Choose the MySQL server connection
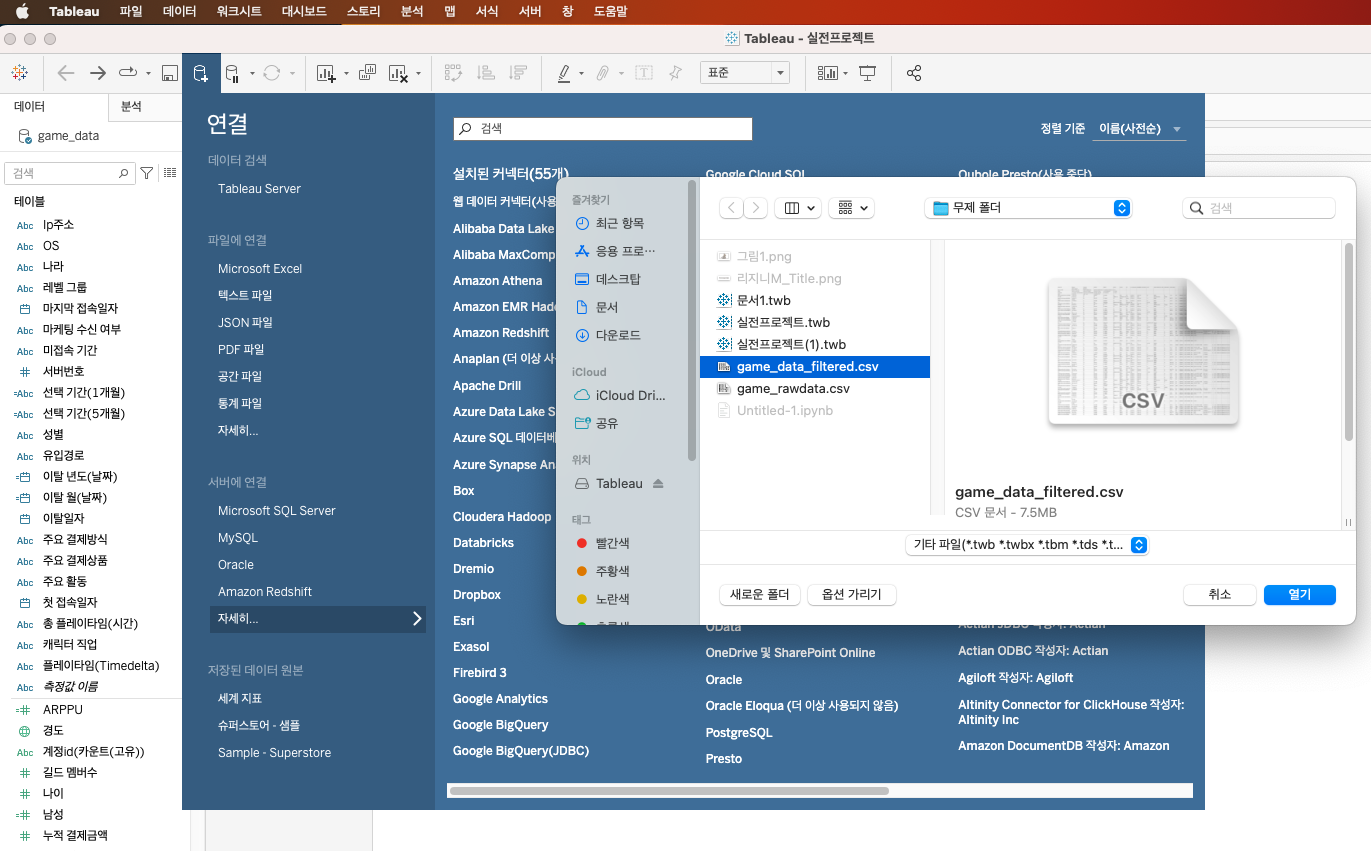The image size is (1371, 851). coord(238,537)
